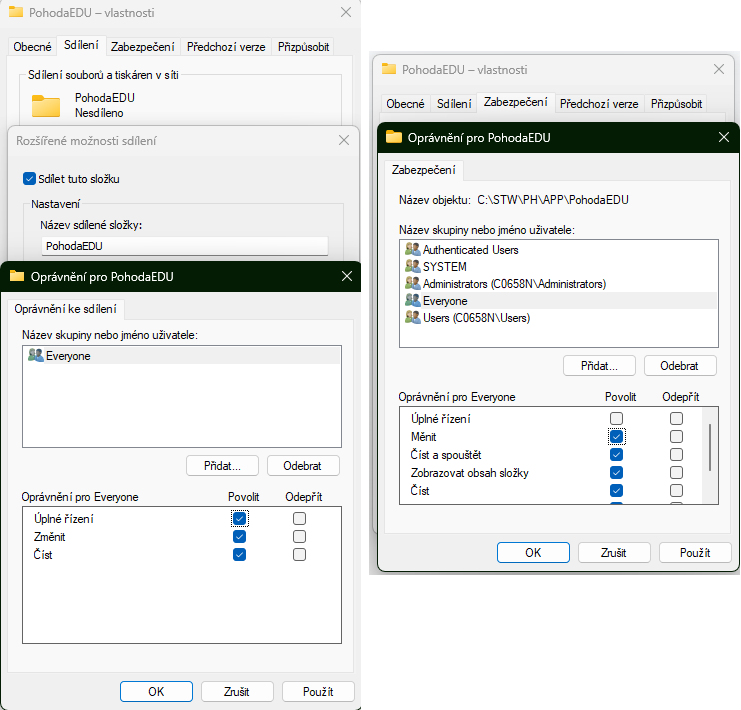741x710 pixels.
Task: Select Everyone group icon in share permissions list
Action: pos(35,355)
